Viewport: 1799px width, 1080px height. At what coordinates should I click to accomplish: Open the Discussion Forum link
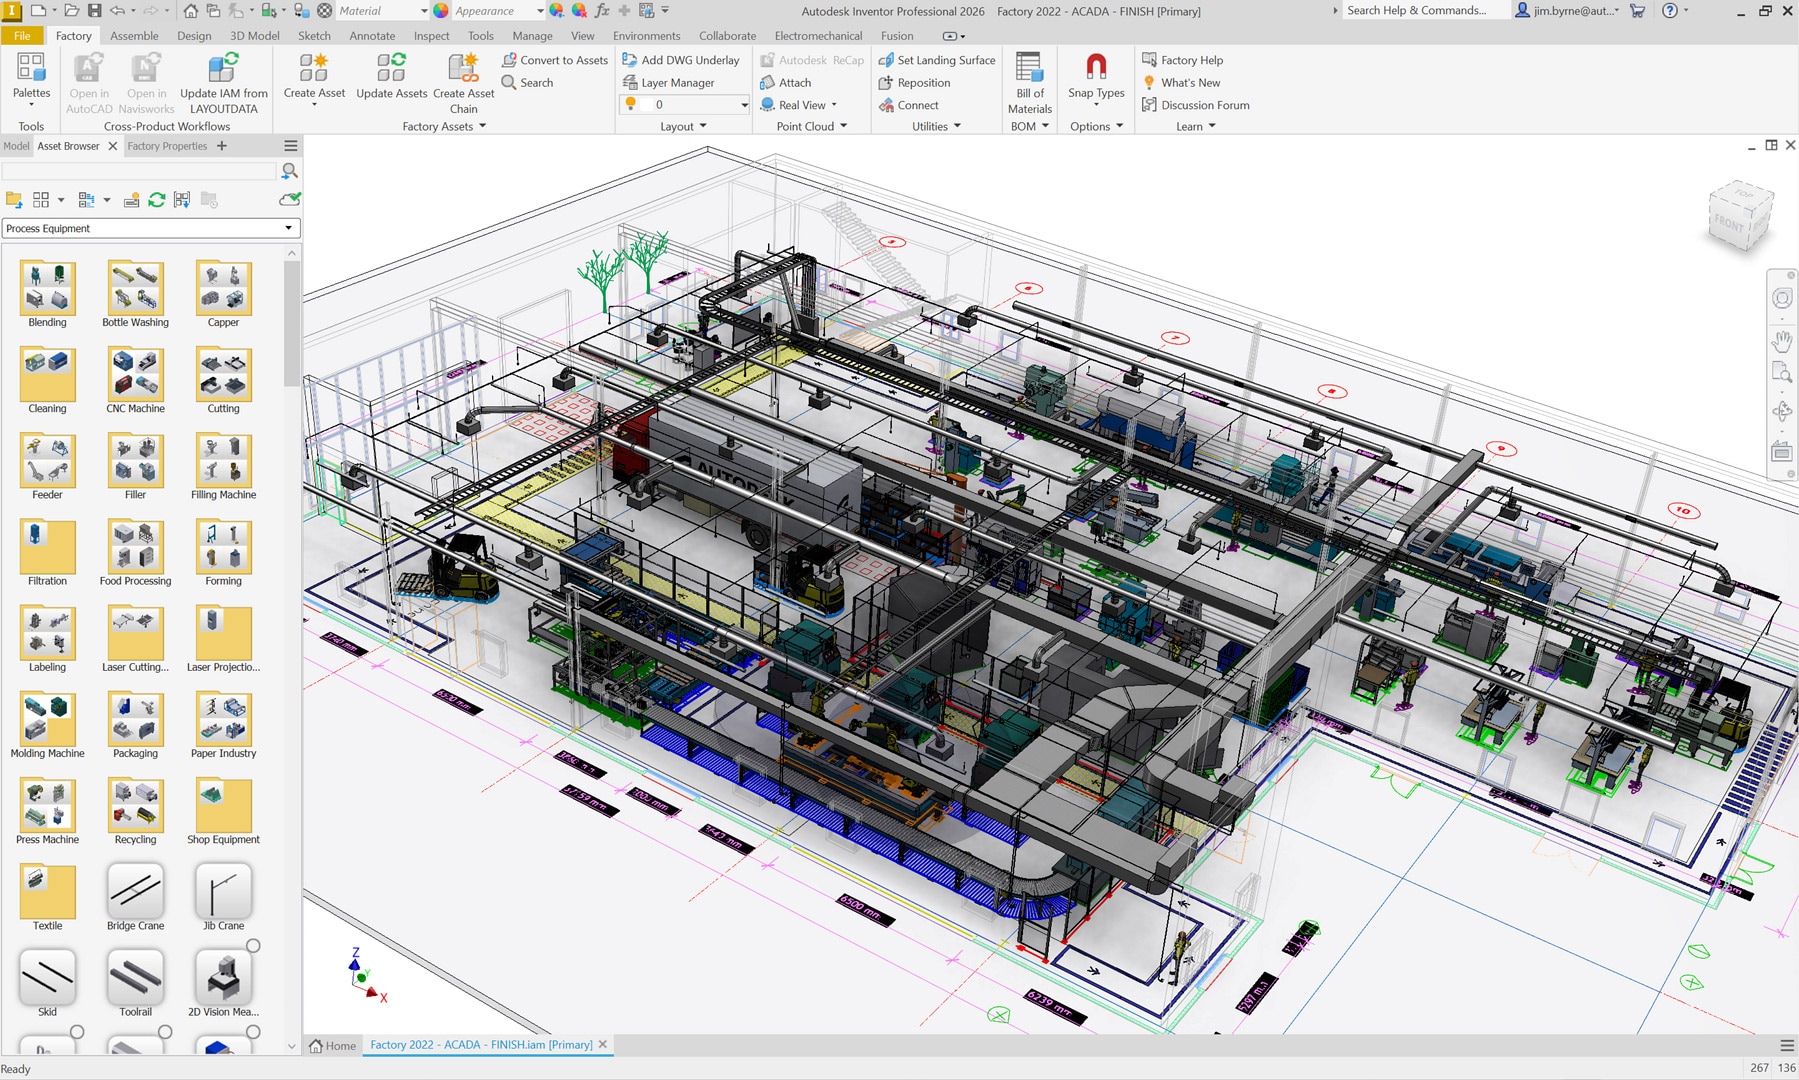coord(1204,105)
